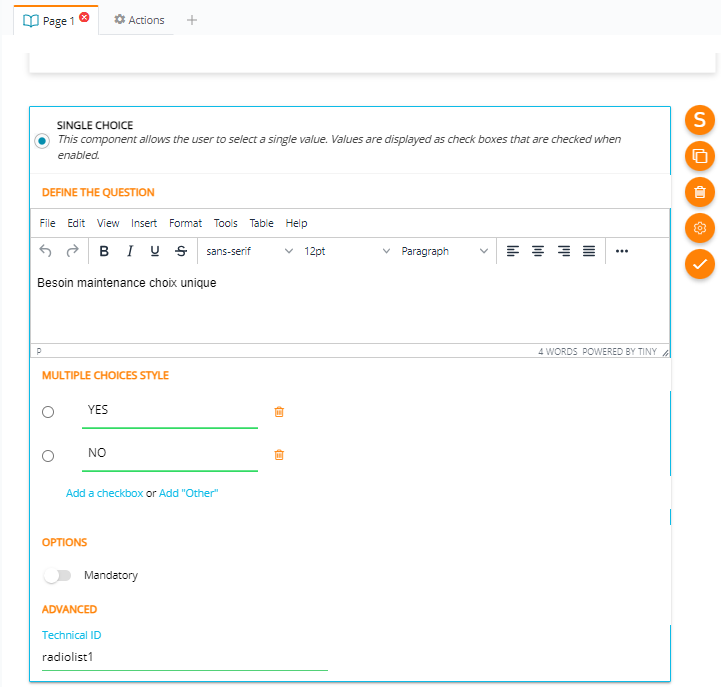Delete the component using the orange trash button

pos(700,192)
